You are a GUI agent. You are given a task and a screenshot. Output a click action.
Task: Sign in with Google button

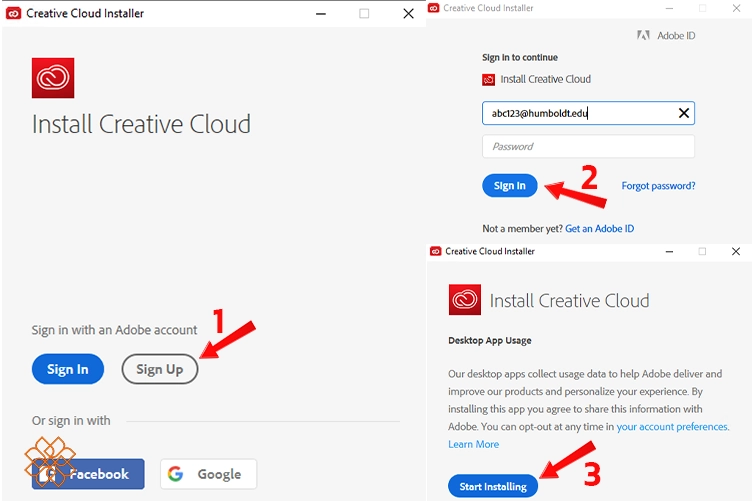pyautogui.click(x=209, y=474)
